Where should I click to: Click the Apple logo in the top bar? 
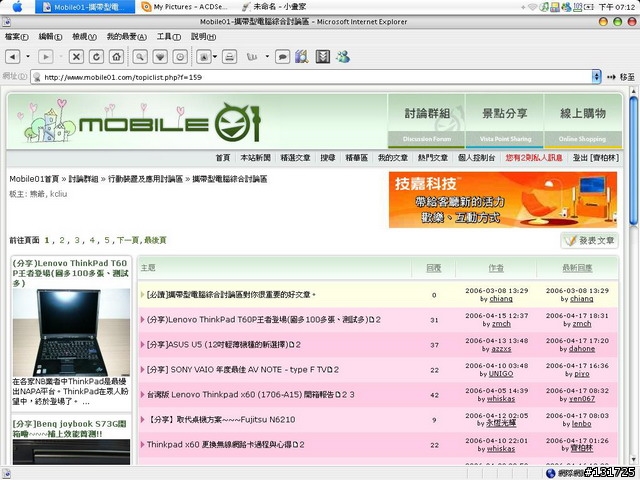17,7
